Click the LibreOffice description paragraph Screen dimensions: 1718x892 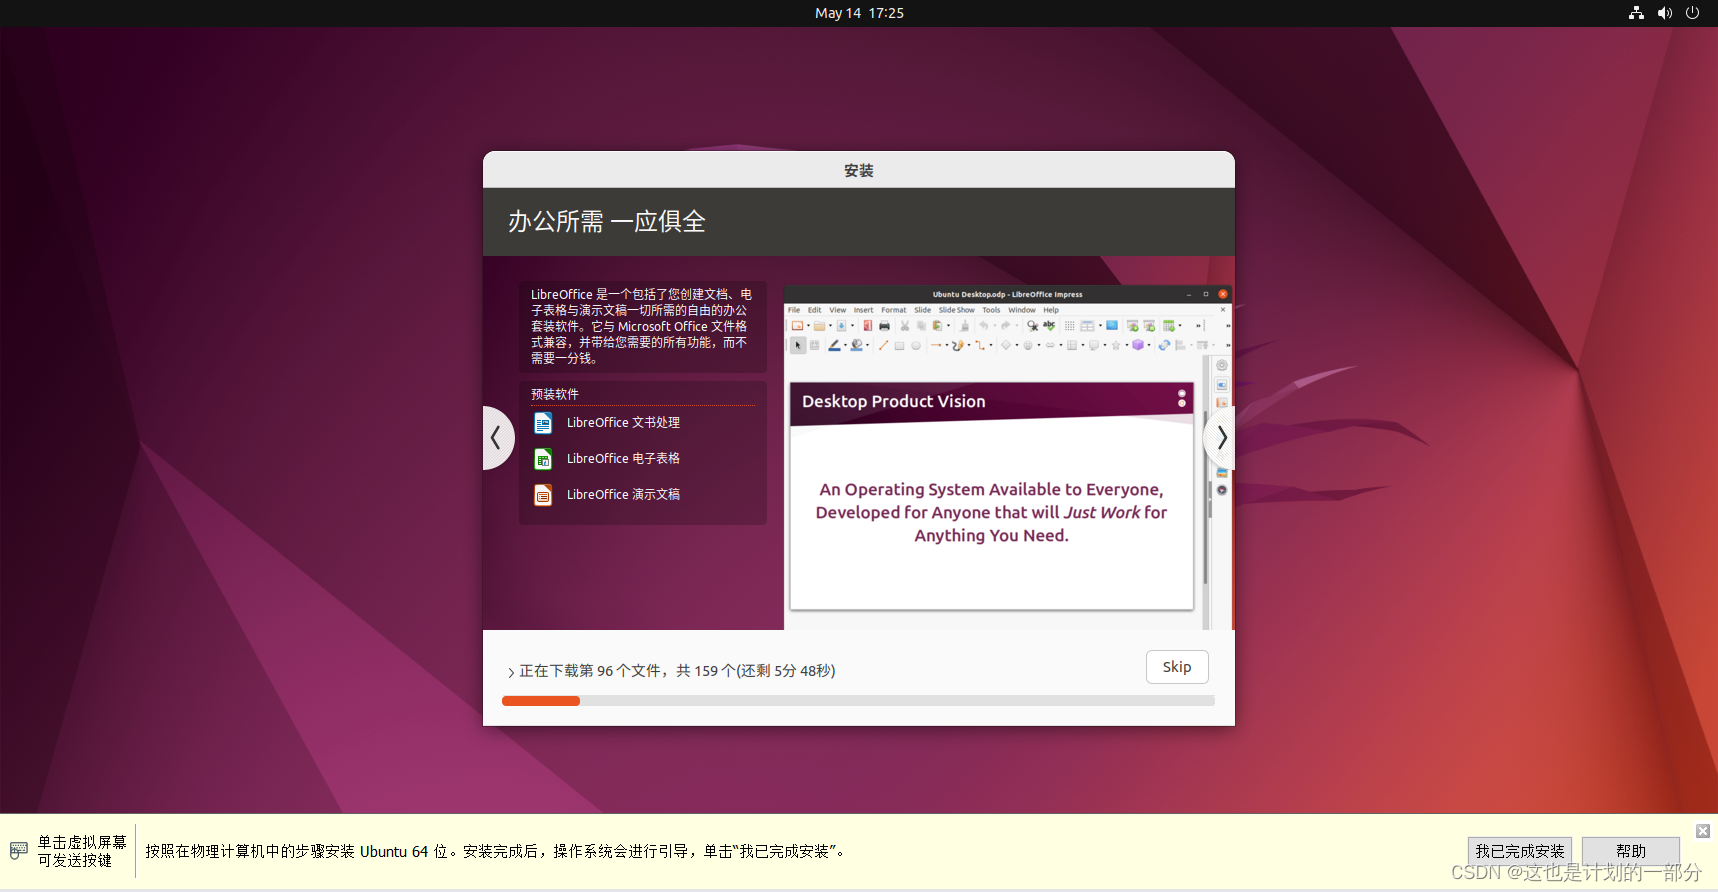[641, 326]
